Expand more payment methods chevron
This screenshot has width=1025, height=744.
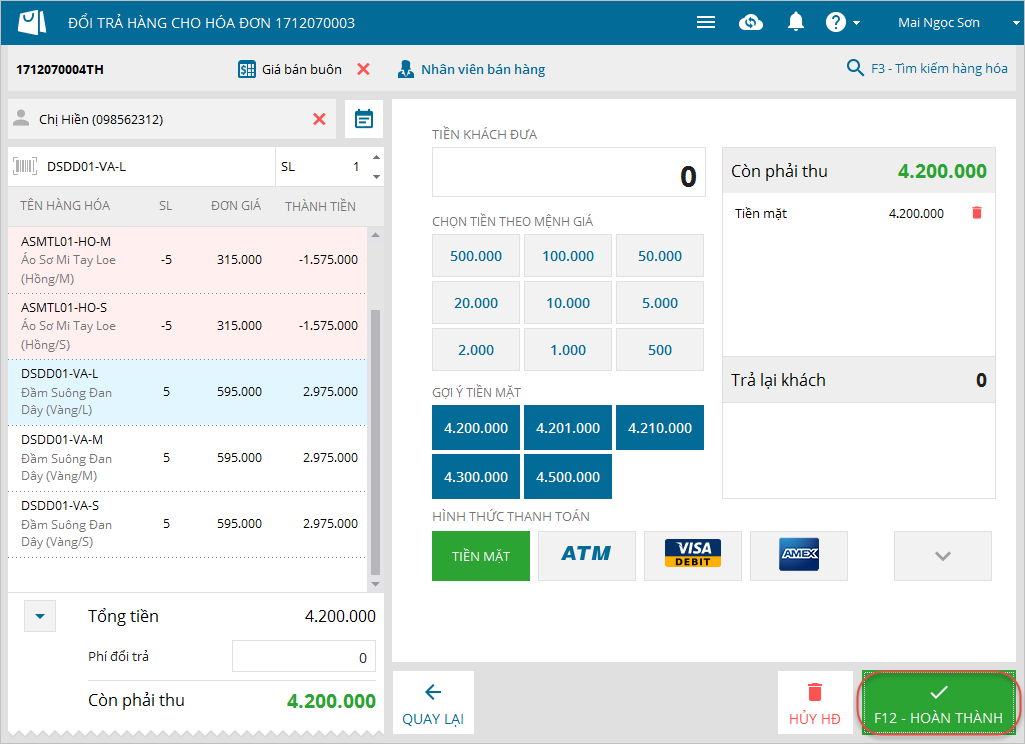[x=943, y=556]
